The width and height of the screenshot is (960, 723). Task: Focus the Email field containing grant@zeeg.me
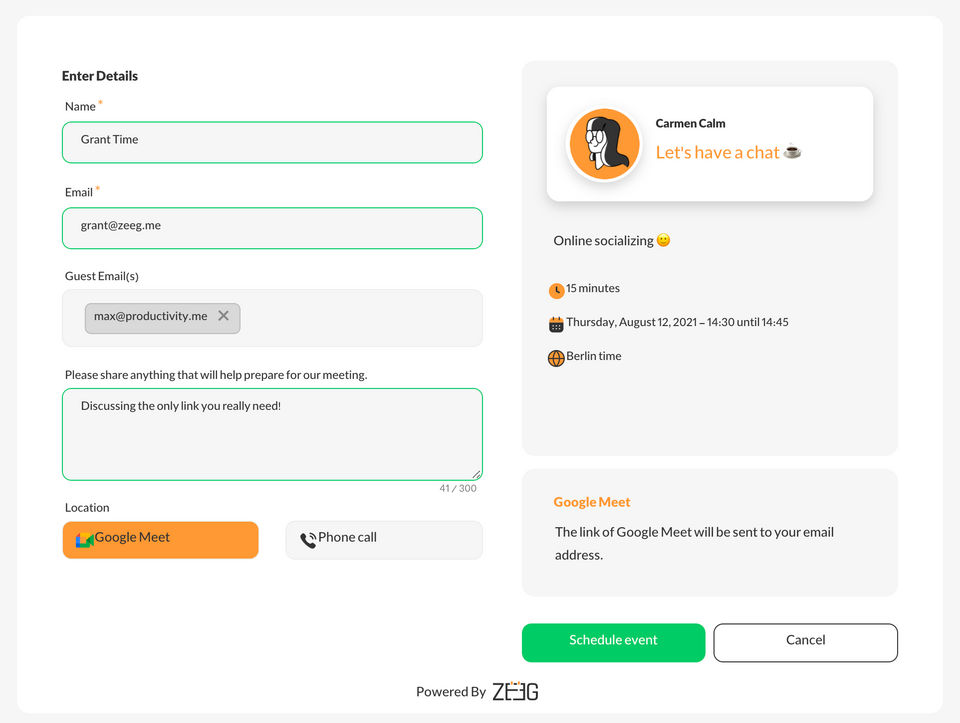[272, 228]
